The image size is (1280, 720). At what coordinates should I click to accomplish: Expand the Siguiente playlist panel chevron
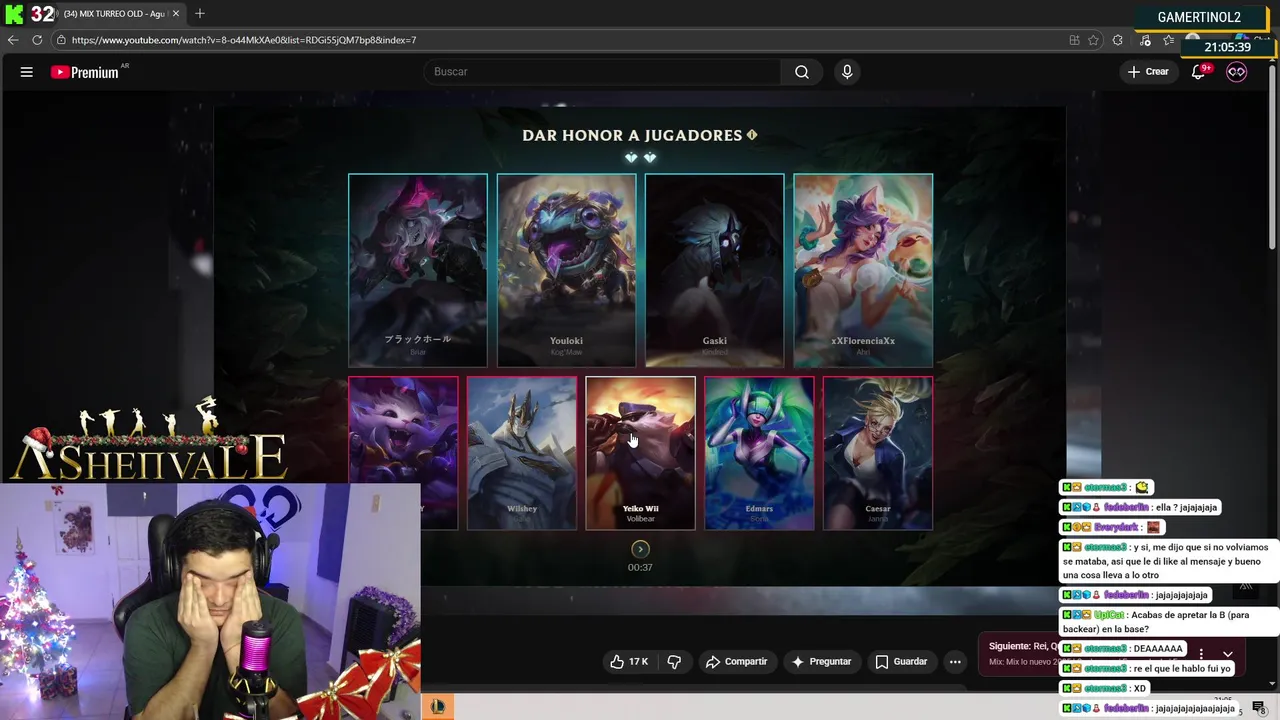[x=1227, y=654]
